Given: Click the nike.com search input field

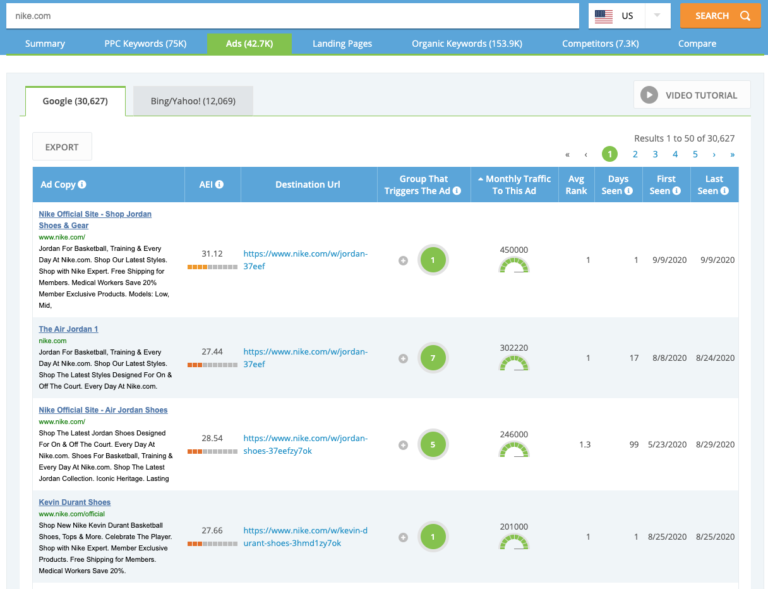Looking at the screenshot, I should click(292, 16).
